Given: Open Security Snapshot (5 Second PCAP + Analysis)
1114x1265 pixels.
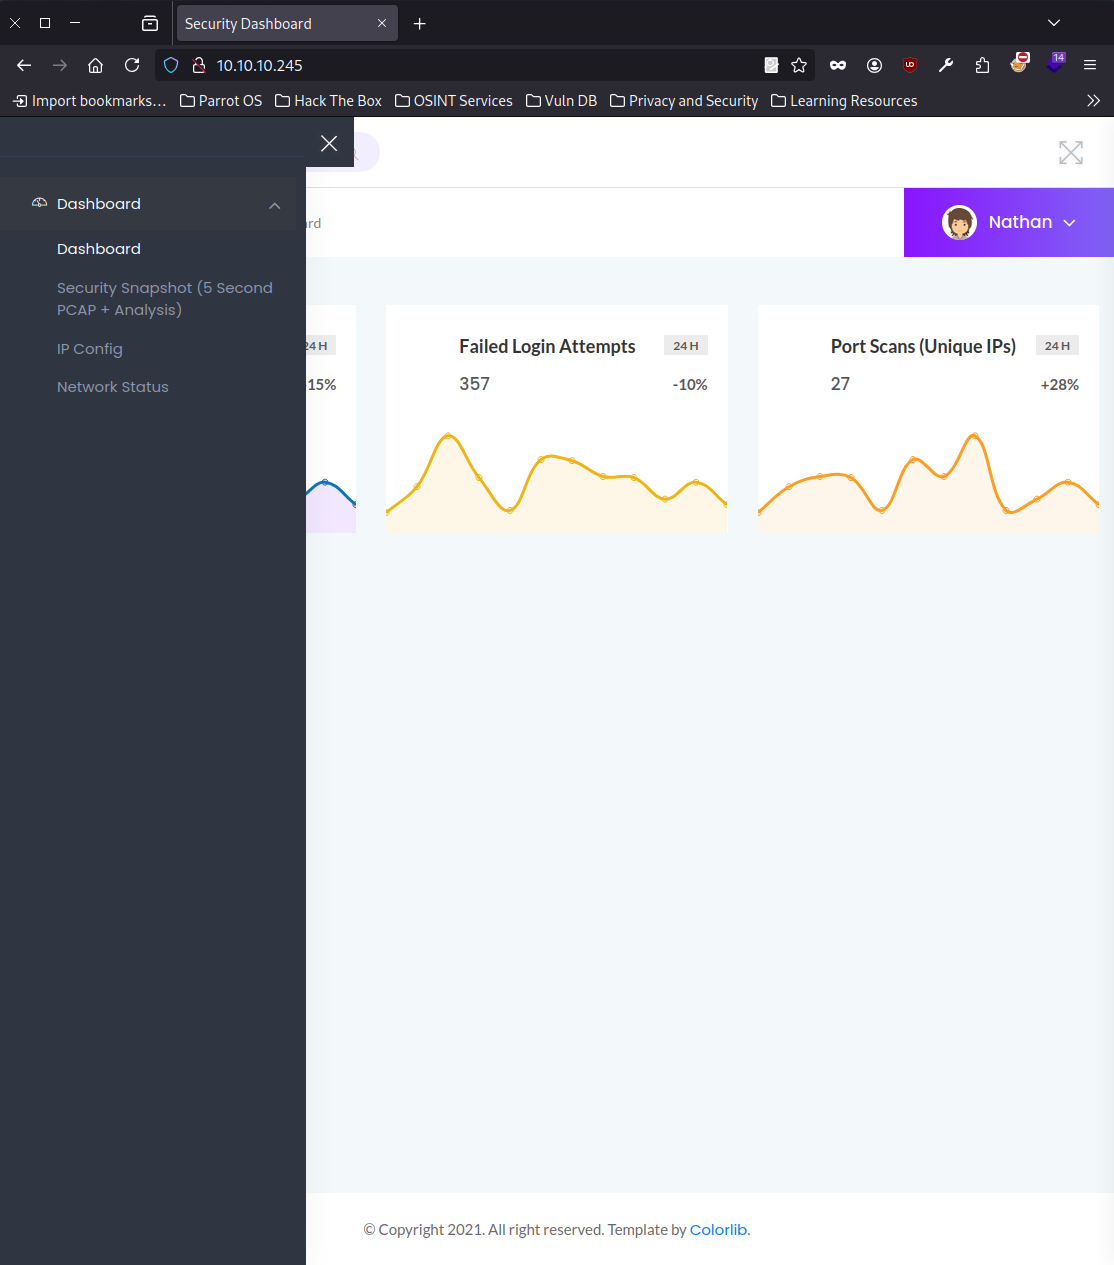Looking at the screenshot, I should pos(165,299).
